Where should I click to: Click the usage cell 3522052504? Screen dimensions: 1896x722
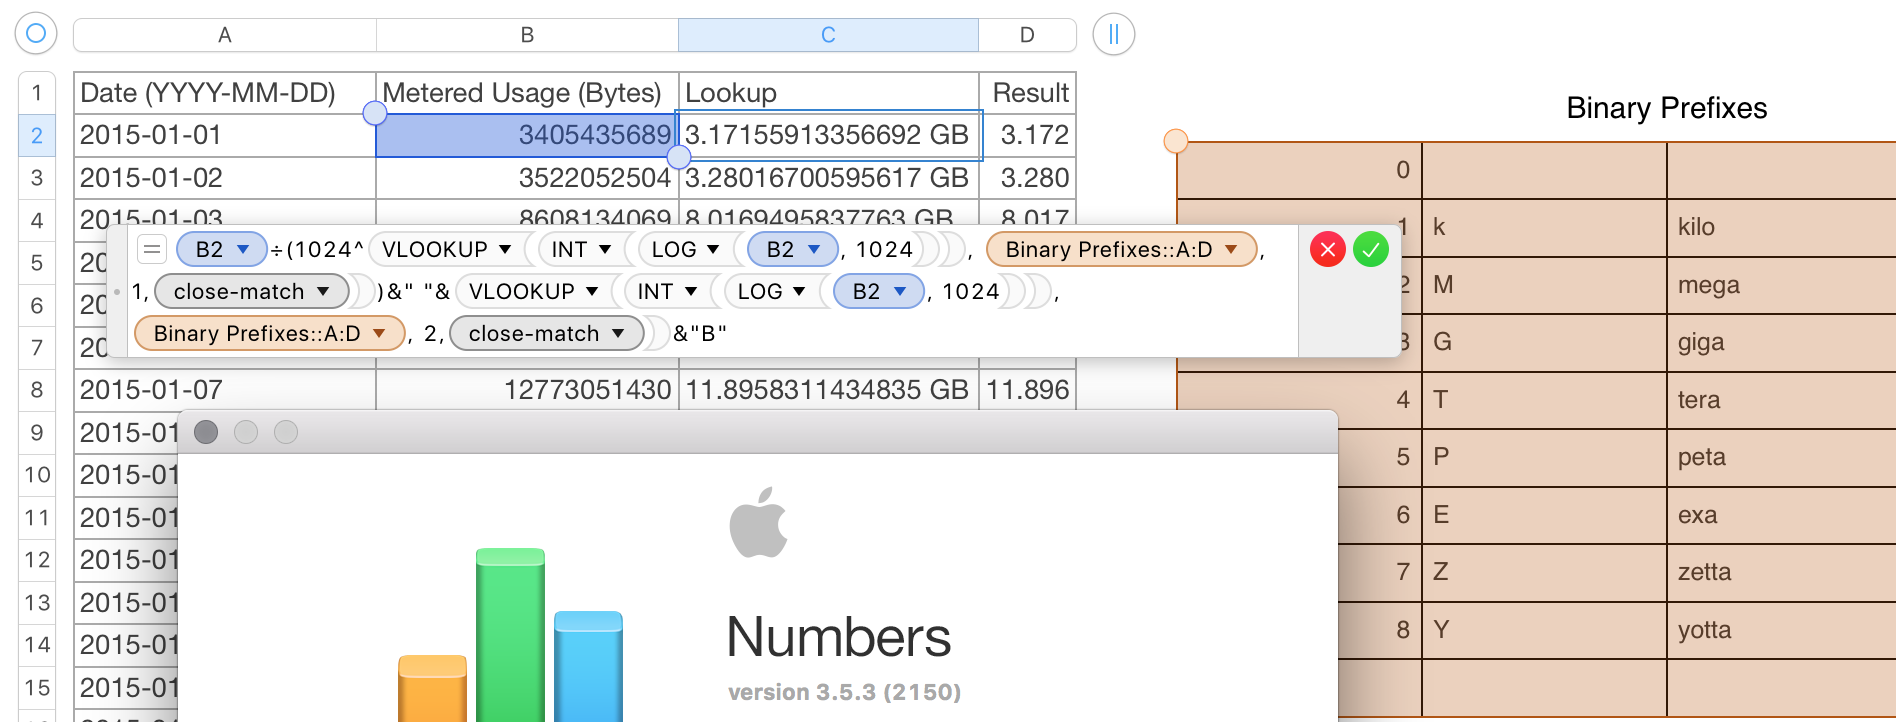[527, 178]
